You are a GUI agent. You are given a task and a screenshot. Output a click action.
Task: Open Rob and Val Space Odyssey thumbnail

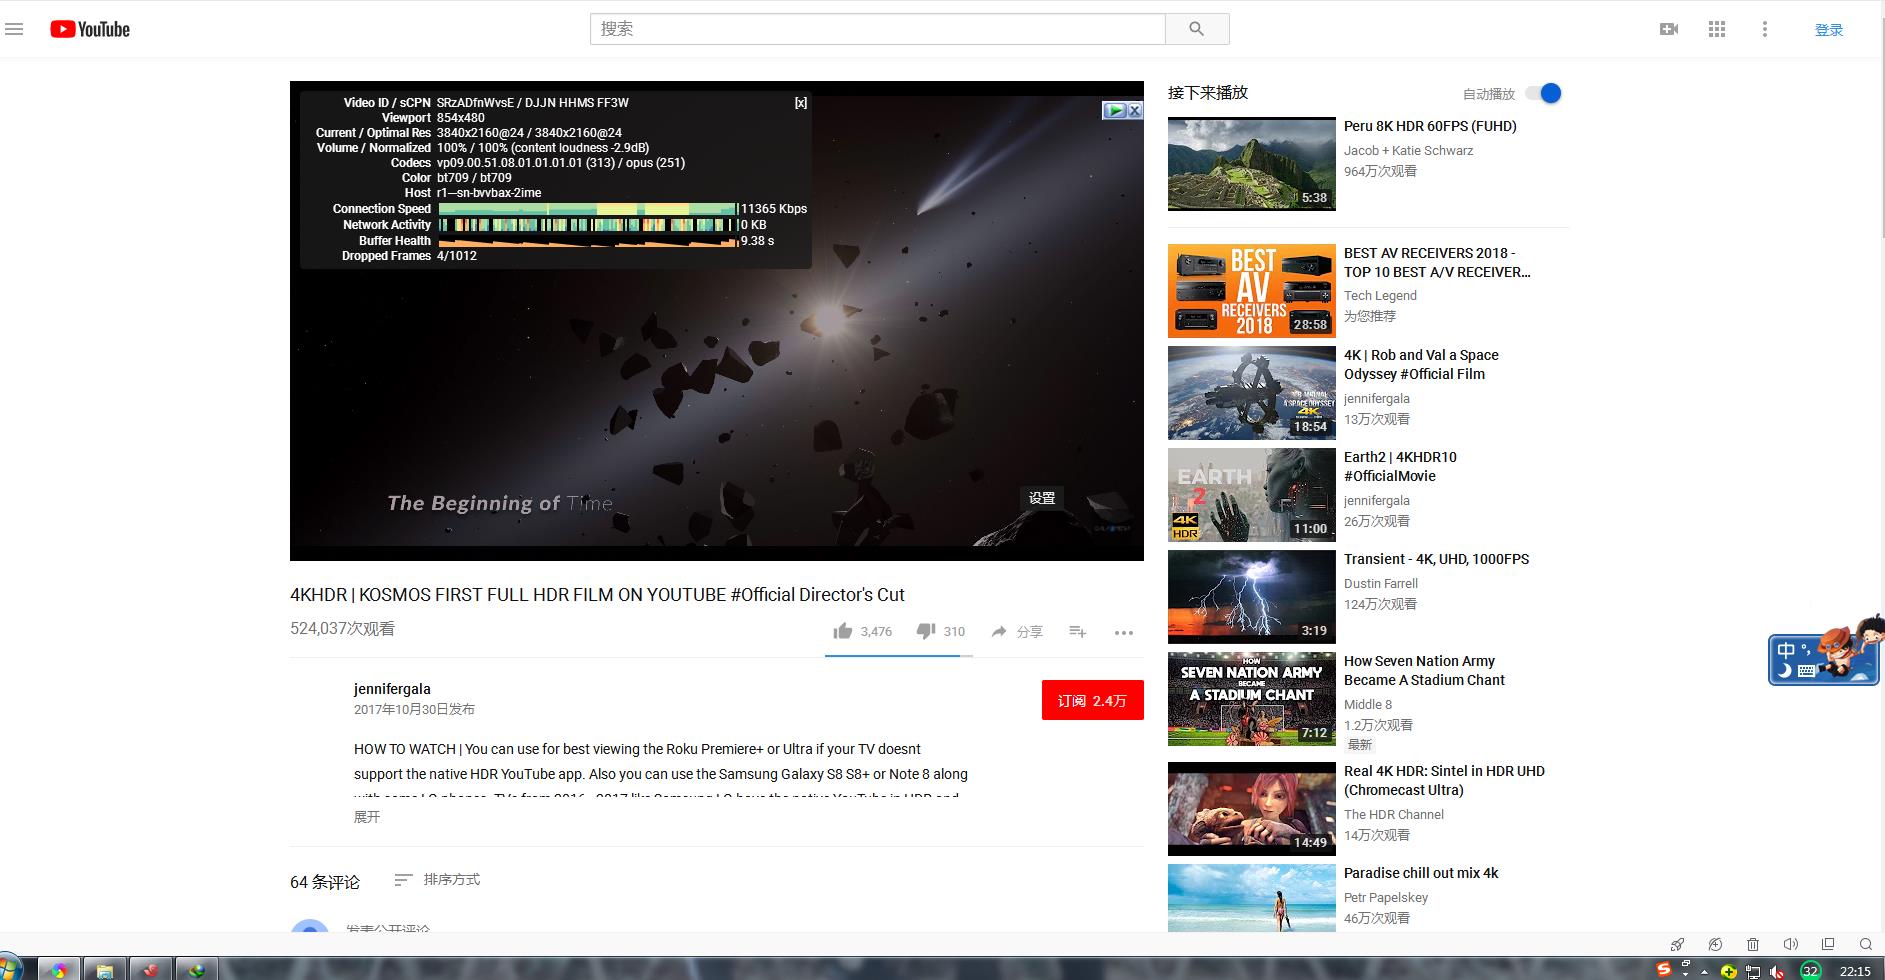pos(1252,393)
